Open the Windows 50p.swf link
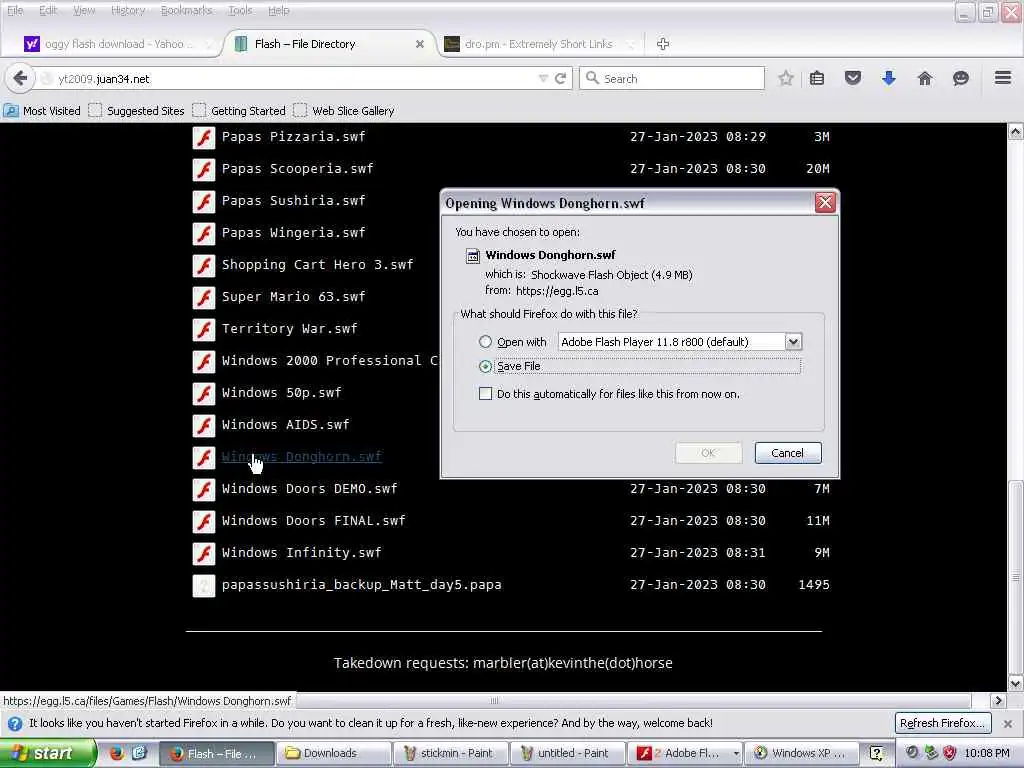 (281, 392)
